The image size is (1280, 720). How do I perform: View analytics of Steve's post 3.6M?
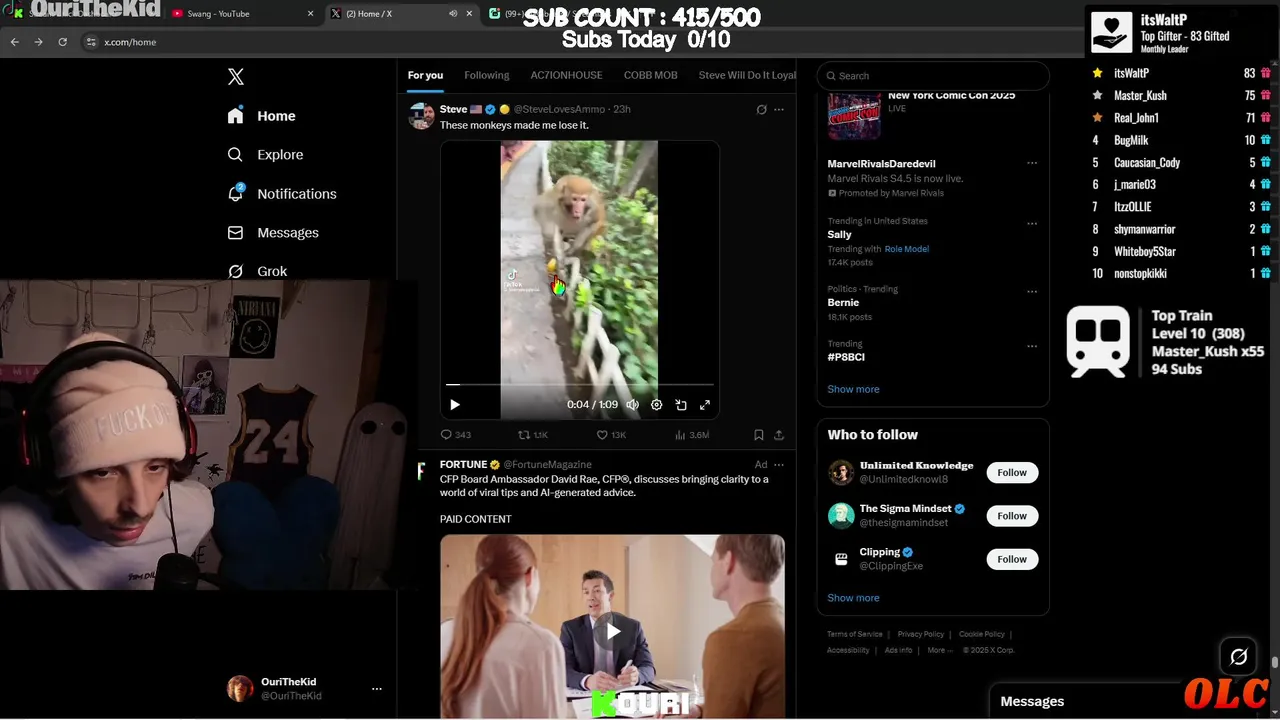click(x=691, y=435)
